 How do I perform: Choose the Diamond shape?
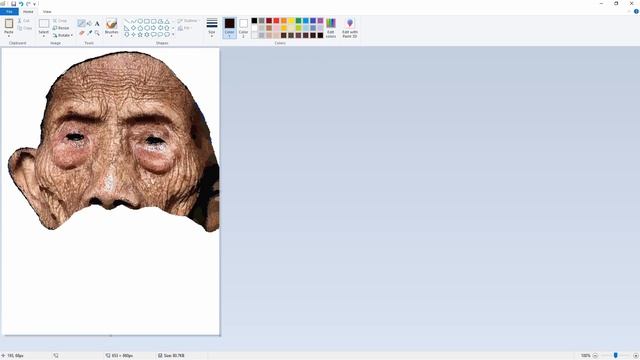tap(133, 28)
